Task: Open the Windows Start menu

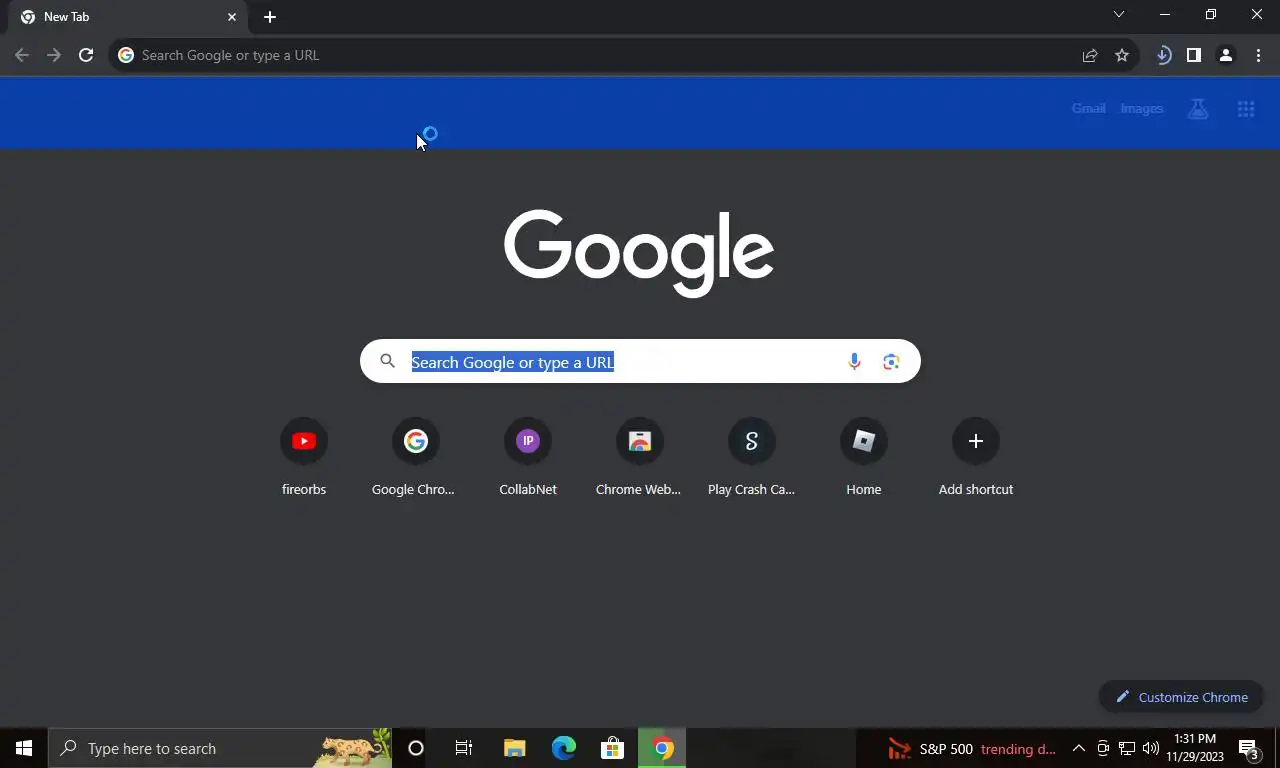Action: [x=24, y=748]
